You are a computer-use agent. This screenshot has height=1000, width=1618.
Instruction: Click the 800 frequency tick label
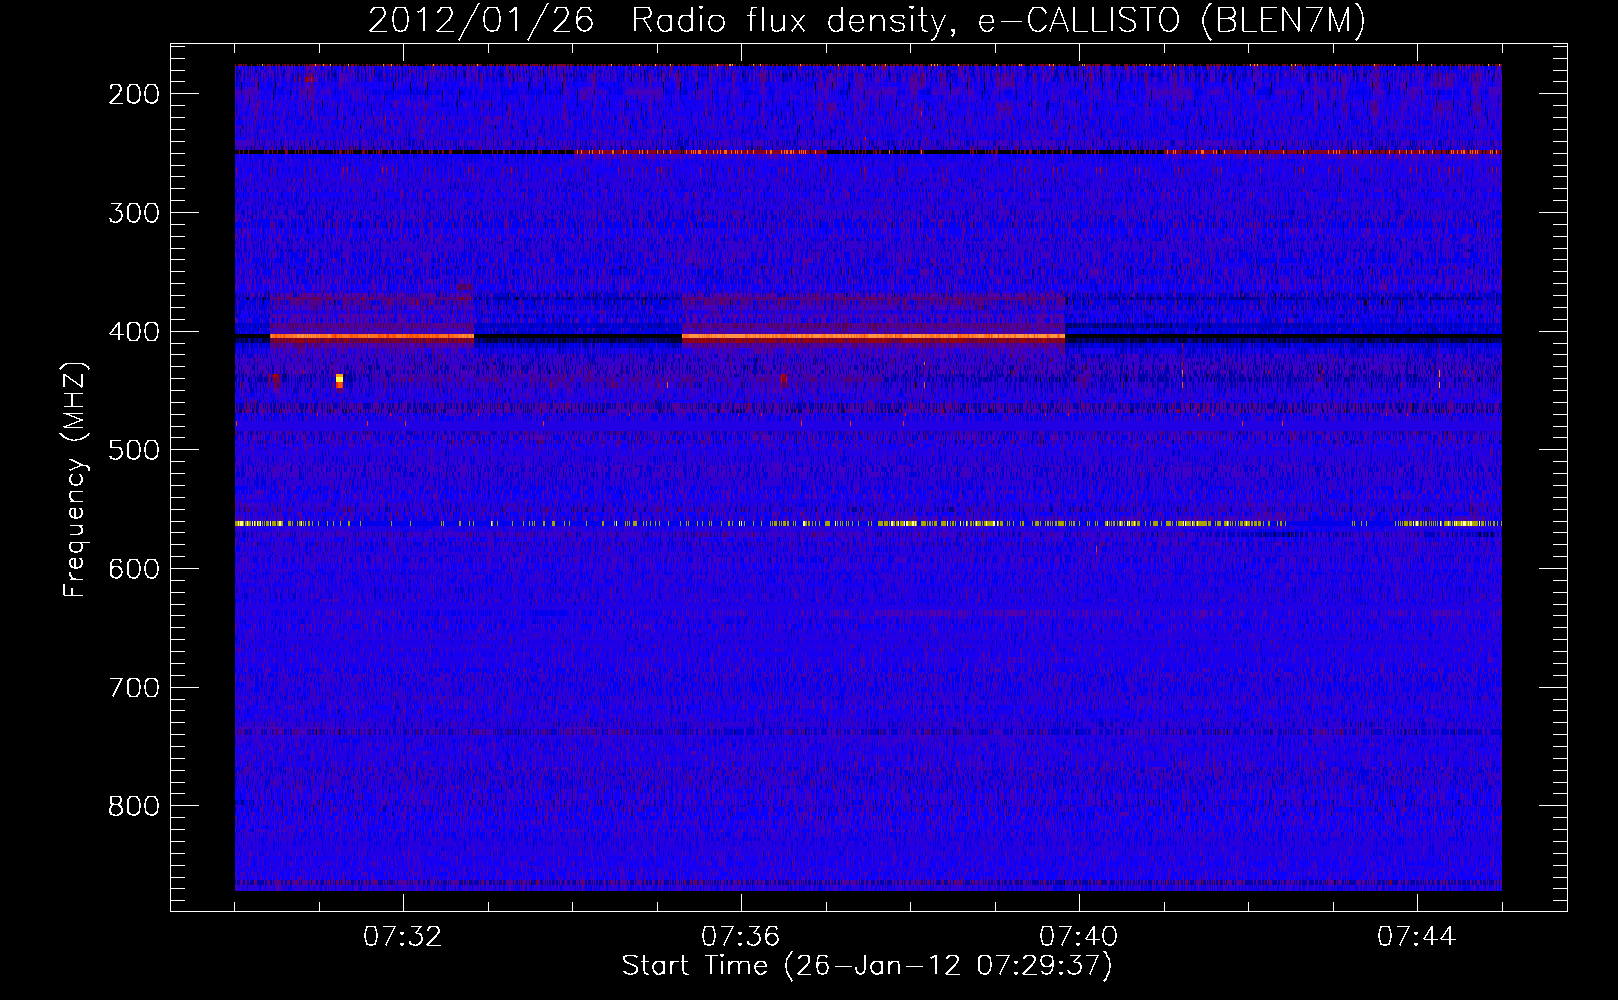click(133, 806)
